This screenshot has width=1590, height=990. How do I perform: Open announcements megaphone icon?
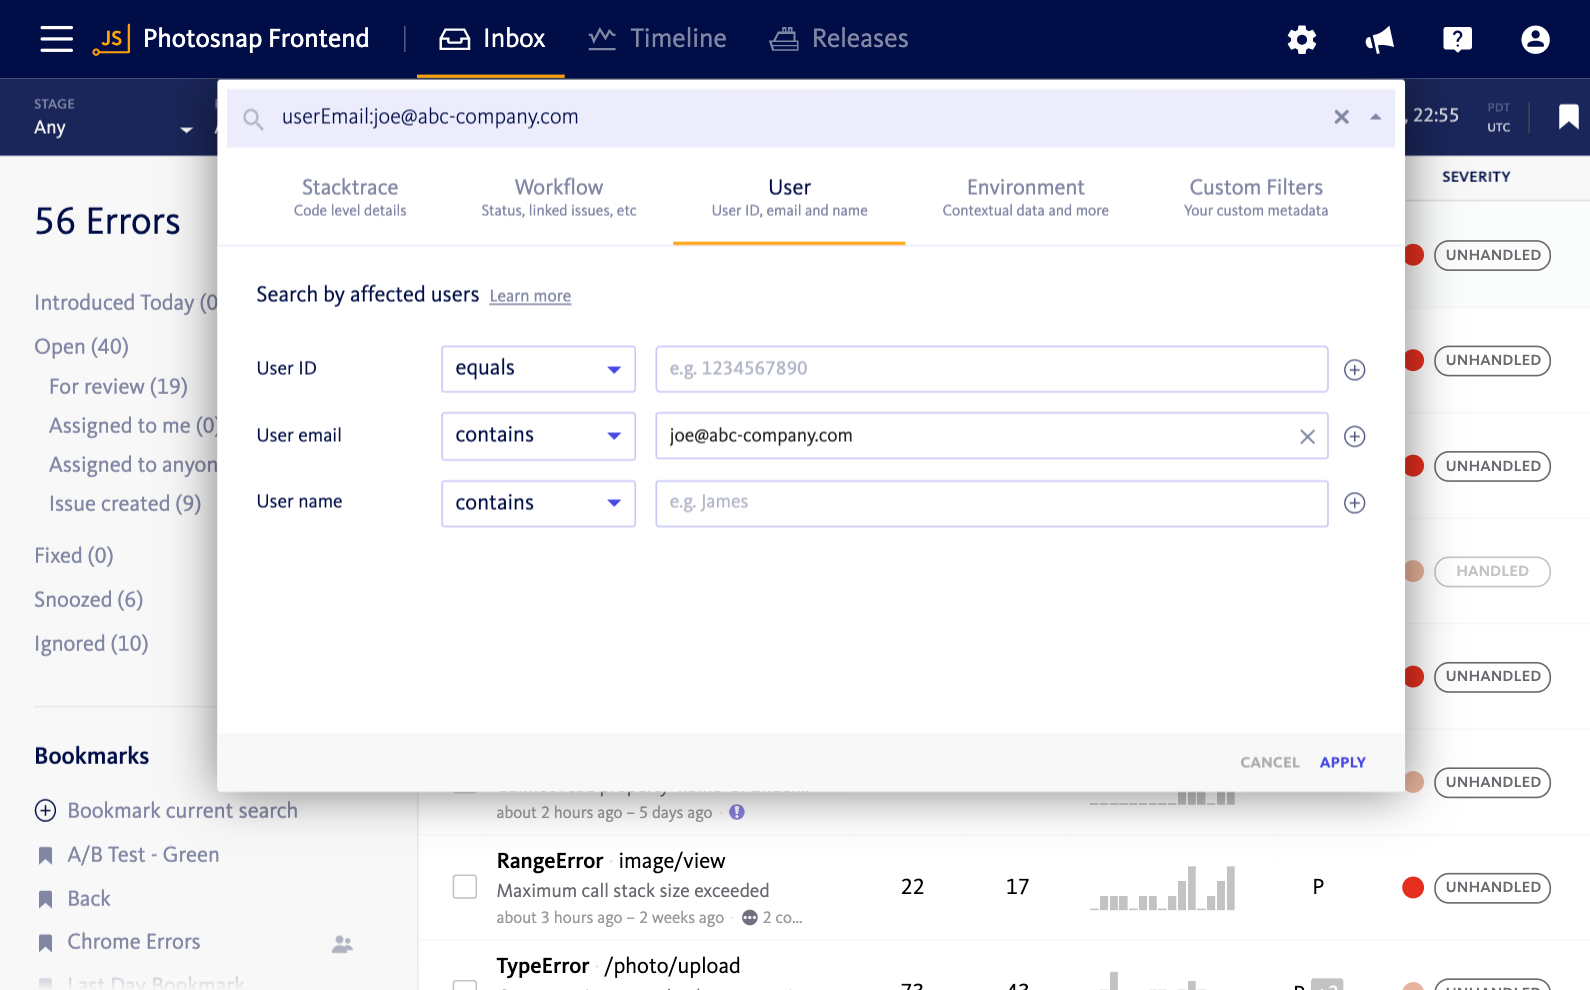(1380, 40)
